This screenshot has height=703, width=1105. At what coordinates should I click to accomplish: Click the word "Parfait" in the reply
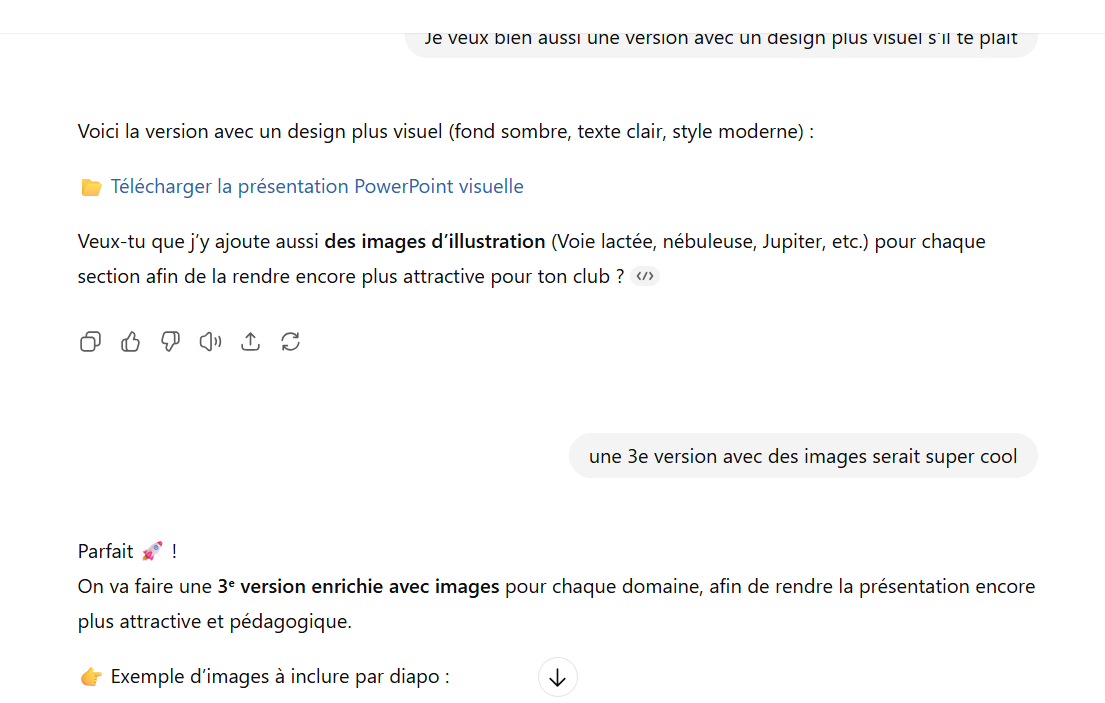click(x=106, y=552)
